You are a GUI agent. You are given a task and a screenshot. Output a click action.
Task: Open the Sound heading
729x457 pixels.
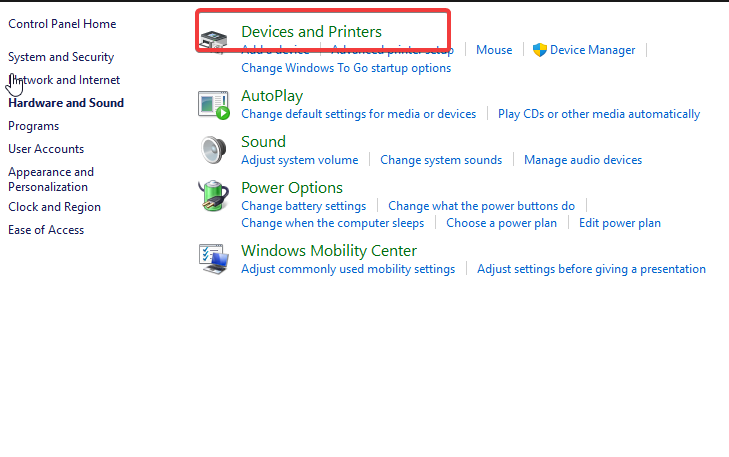coord(263,142)
